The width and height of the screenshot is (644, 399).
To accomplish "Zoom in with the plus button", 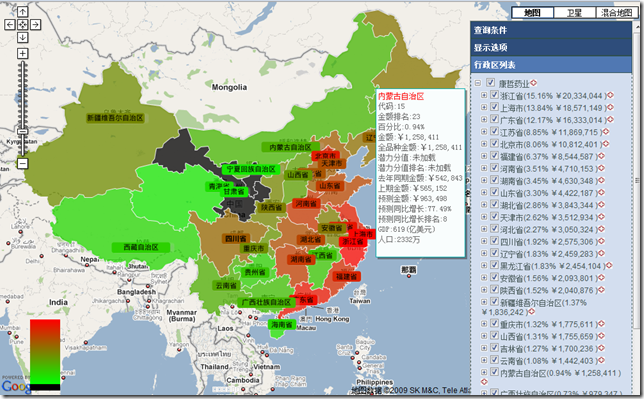I will click(23, 53).
